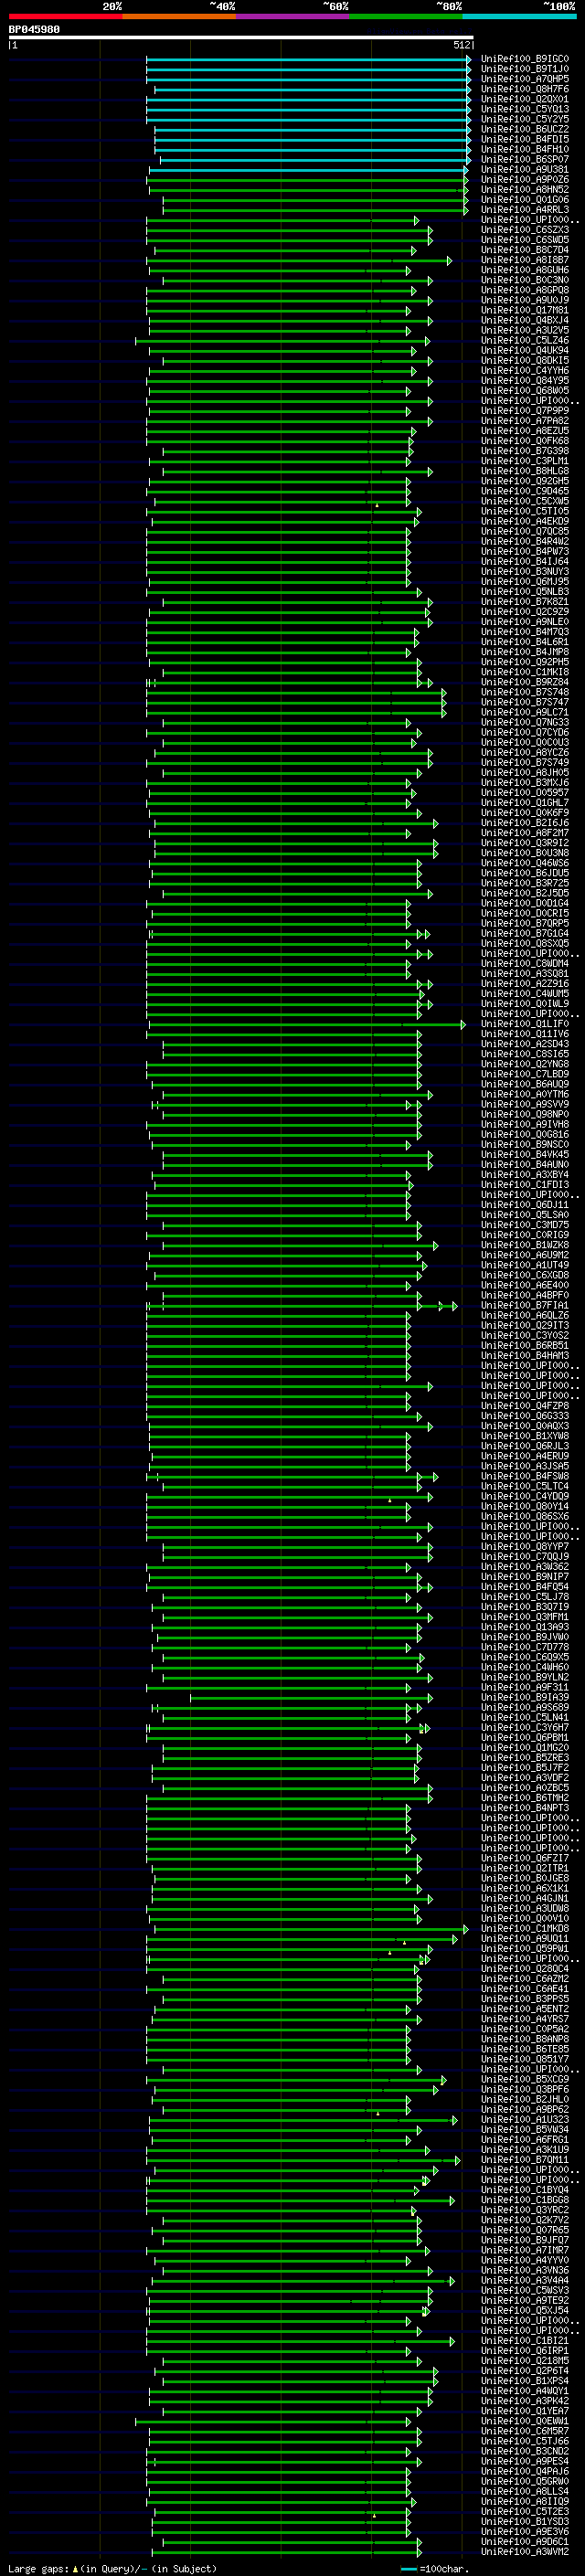Viewport: 585px width, 2576px height.
Task: Select the UniRef100_A9P0Z6 label
Action: (524, 180)
